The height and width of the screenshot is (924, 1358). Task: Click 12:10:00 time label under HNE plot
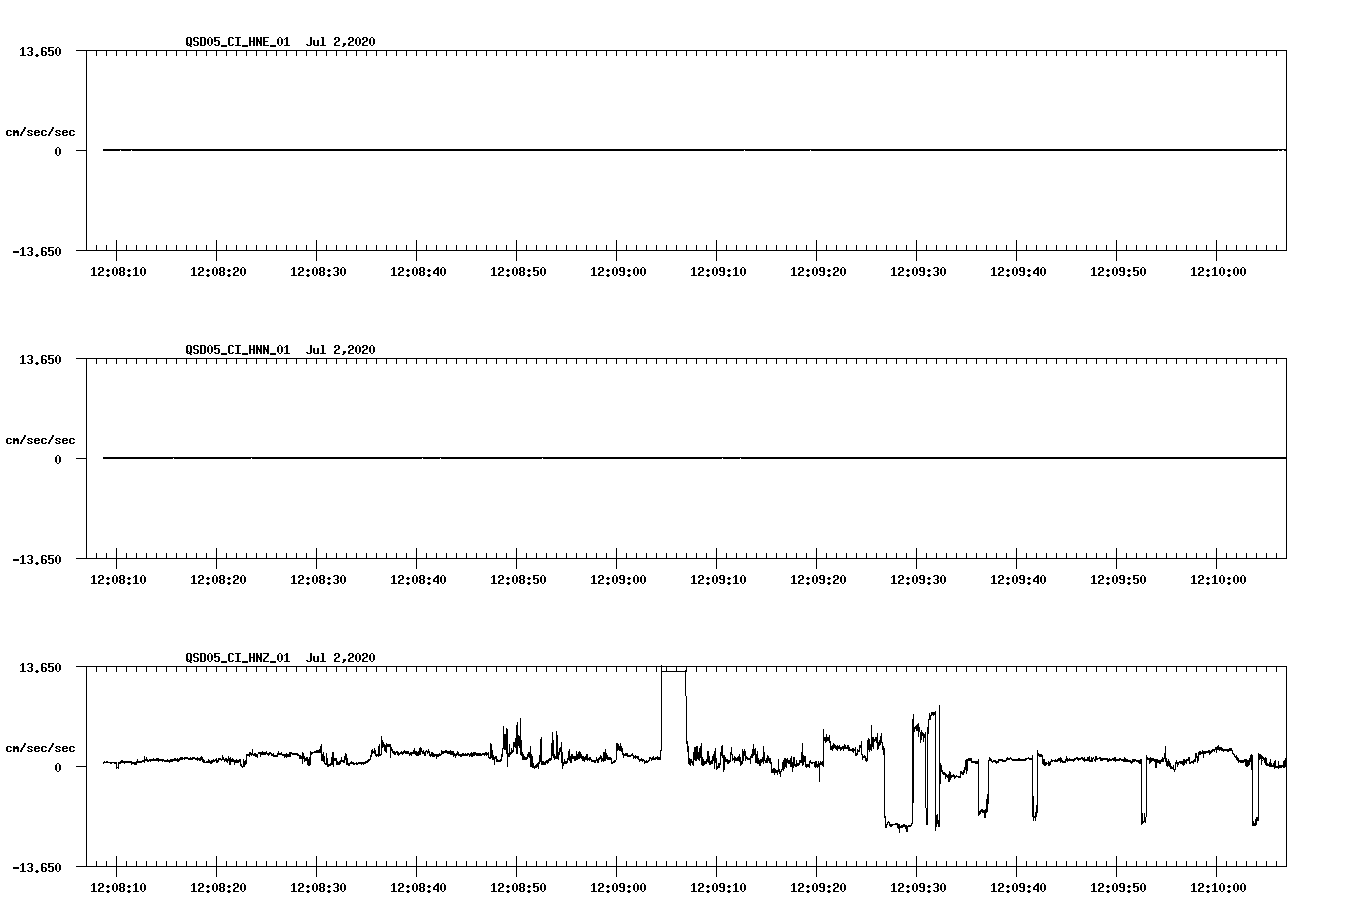click(x=1218, y=272)
